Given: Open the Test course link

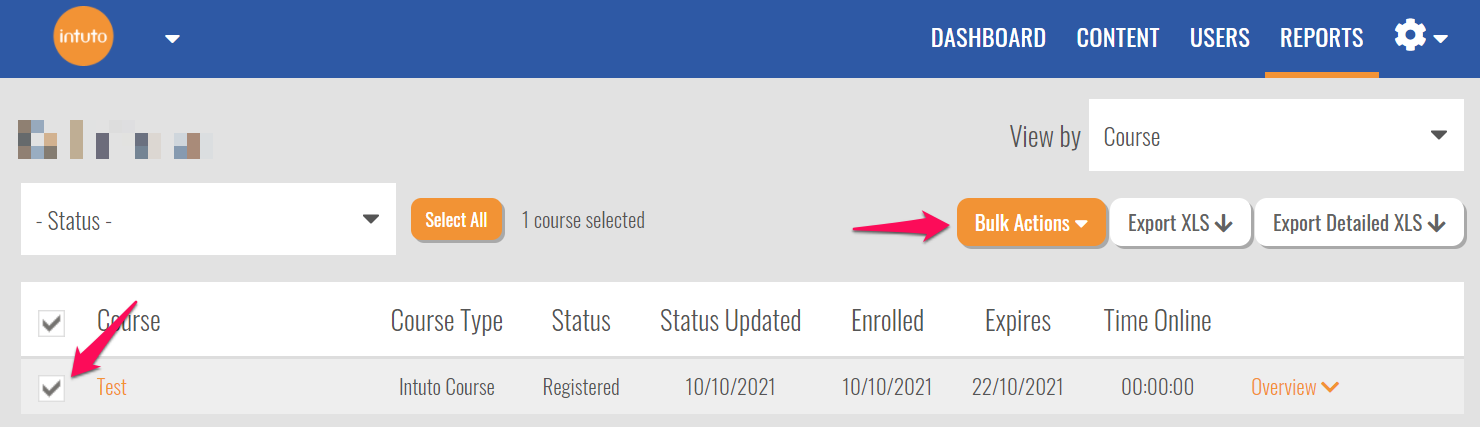Looking at the screenshot, I should 112,388.
